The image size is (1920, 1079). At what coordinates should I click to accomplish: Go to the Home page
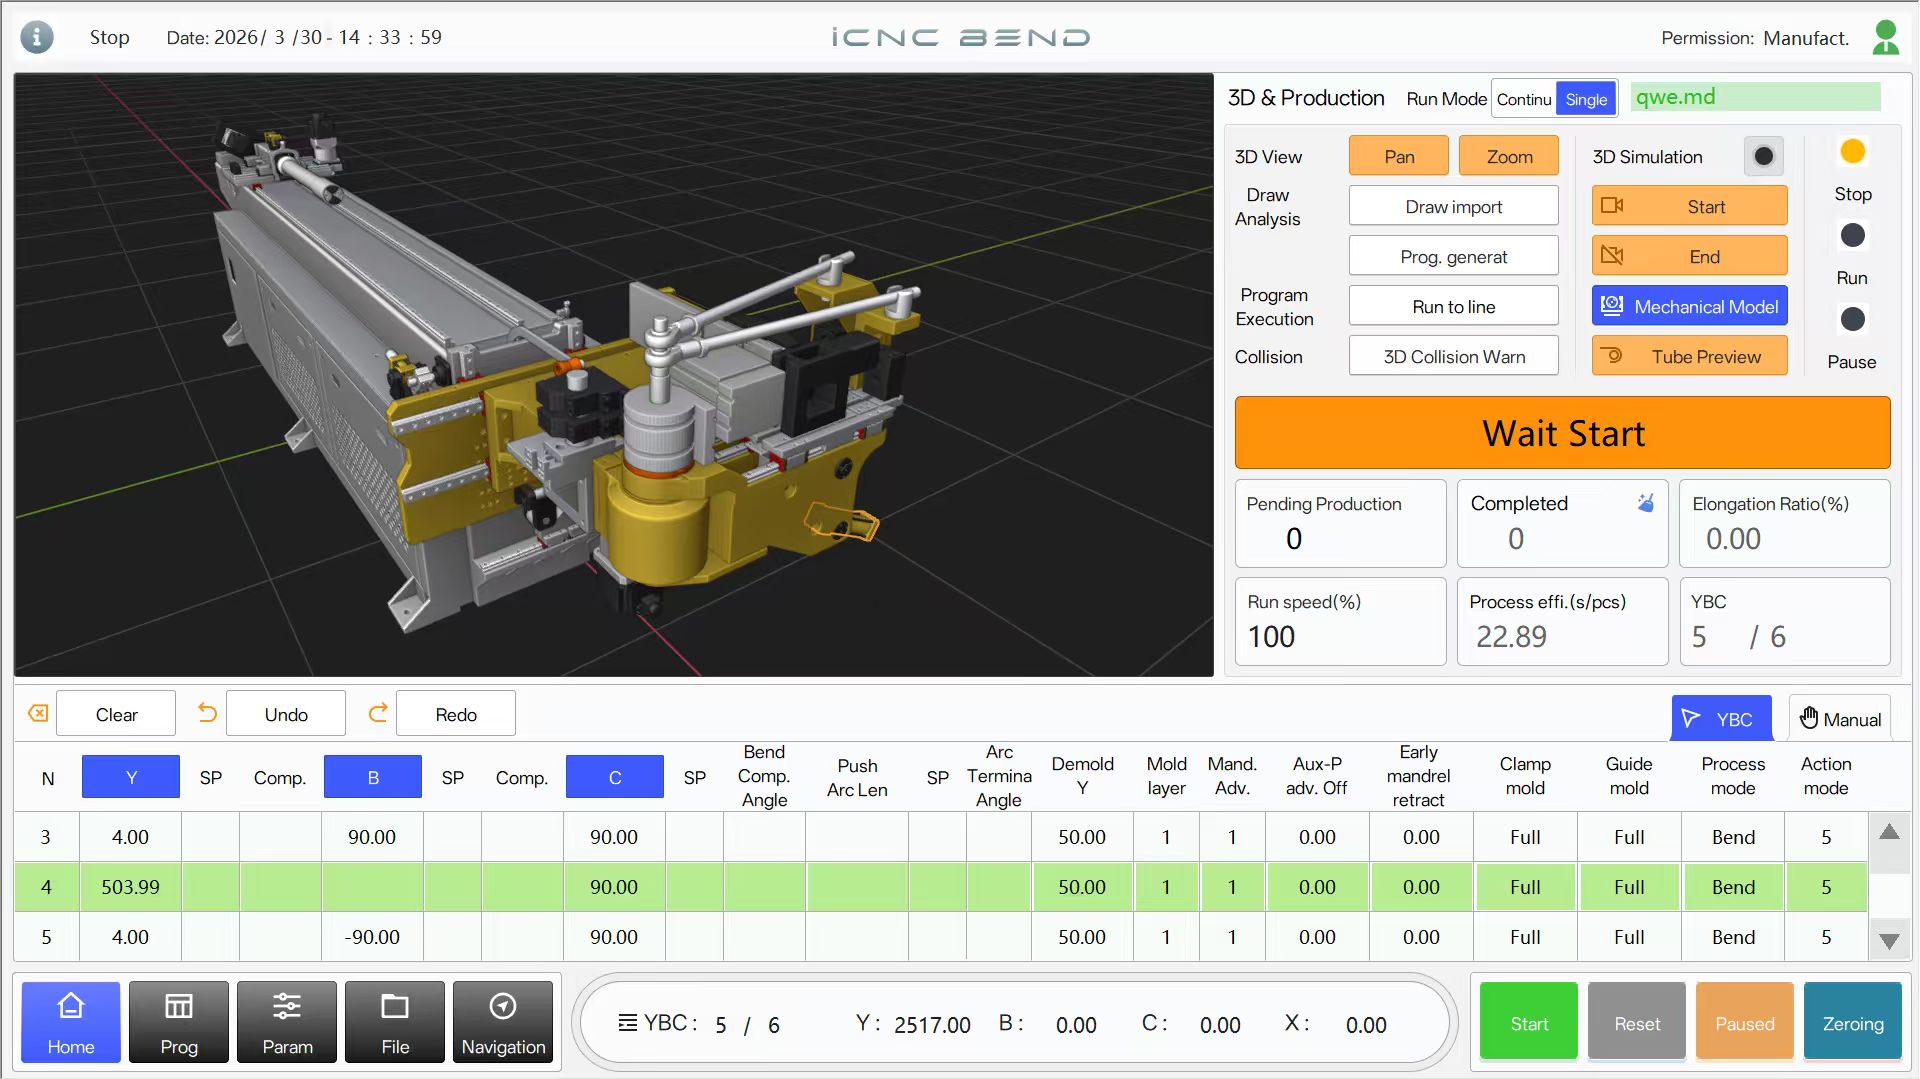[x=71, y=1022]
